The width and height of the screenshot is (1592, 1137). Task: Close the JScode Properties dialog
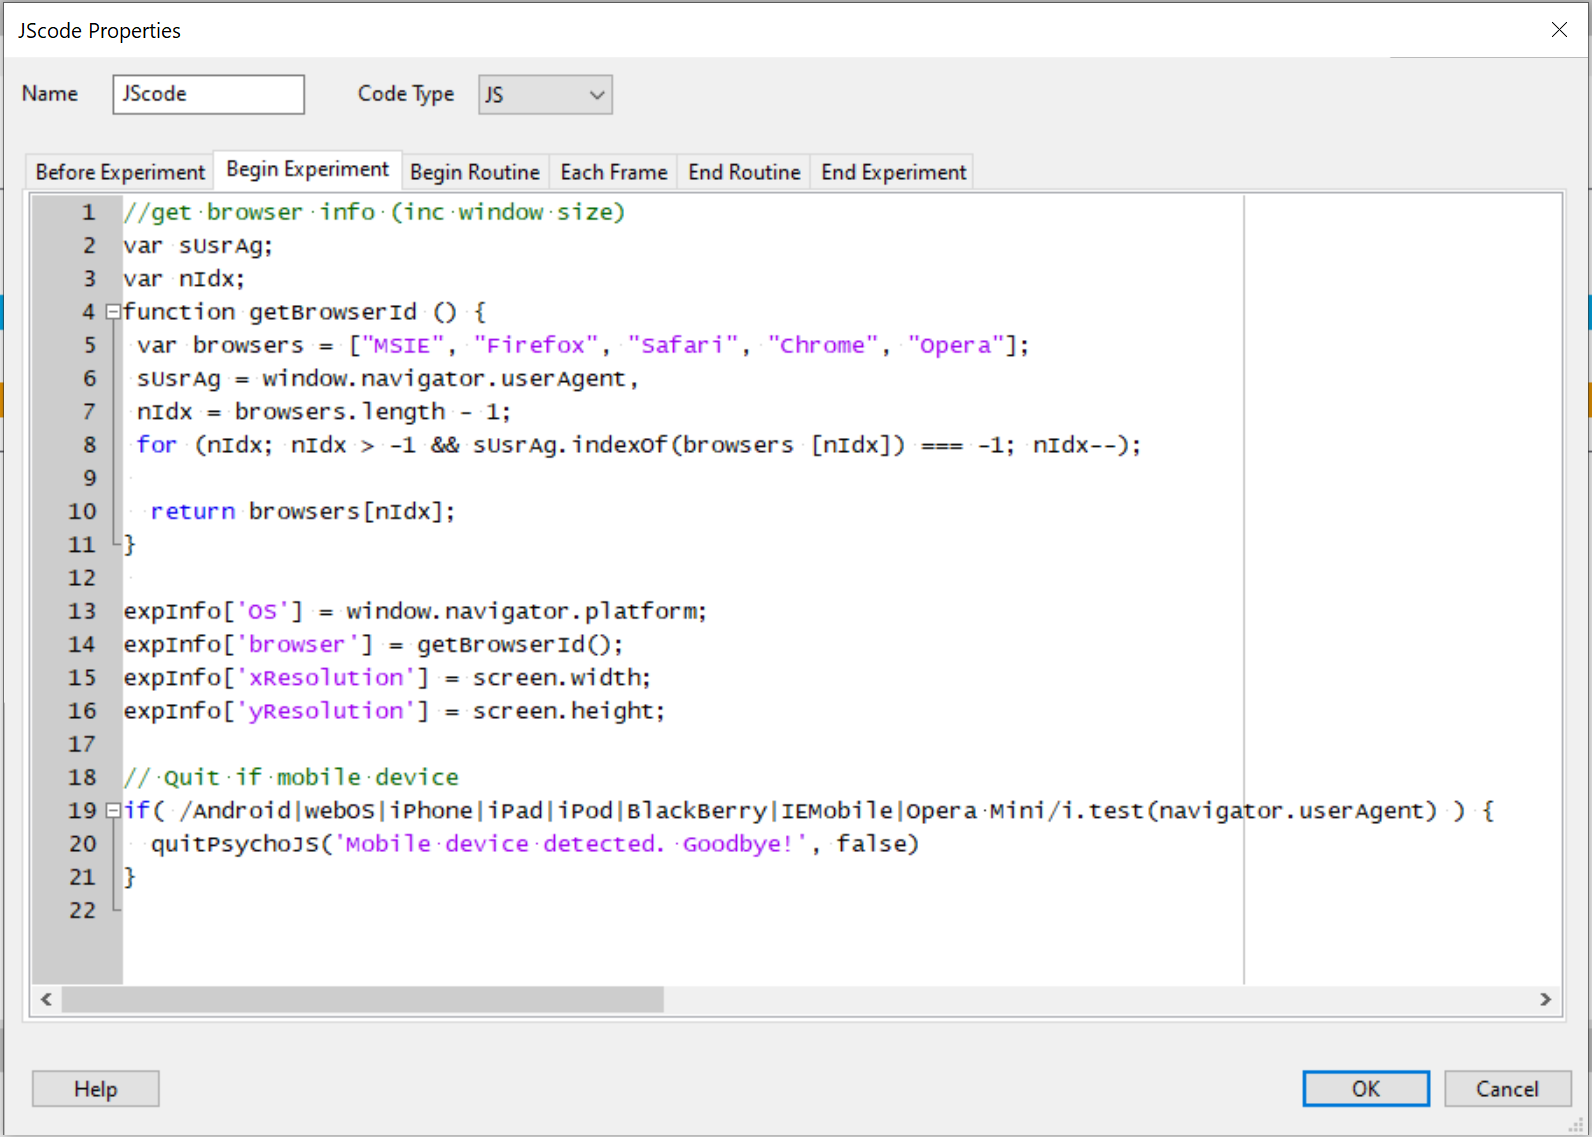[1558, 30]
